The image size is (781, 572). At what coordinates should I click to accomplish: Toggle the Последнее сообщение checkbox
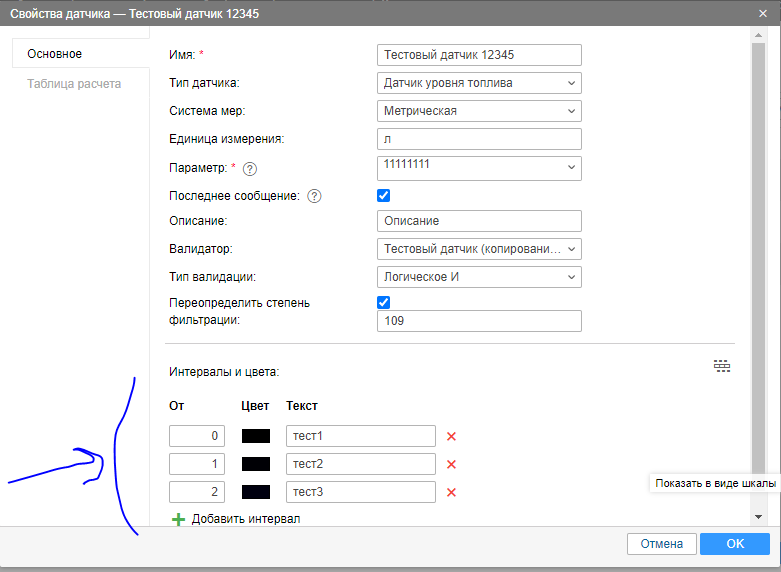pyautogui.click(x=384, y=195)
